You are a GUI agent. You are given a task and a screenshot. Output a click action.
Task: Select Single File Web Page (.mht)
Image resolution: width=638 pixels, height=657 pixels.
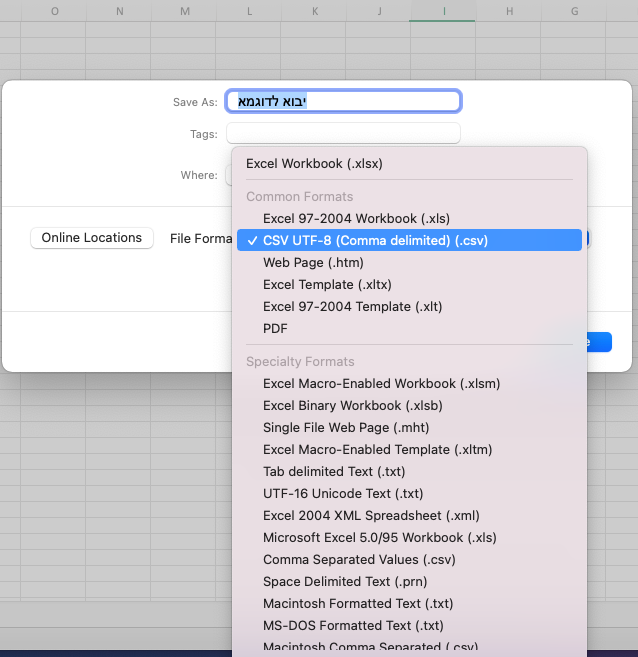pos(409,427)
